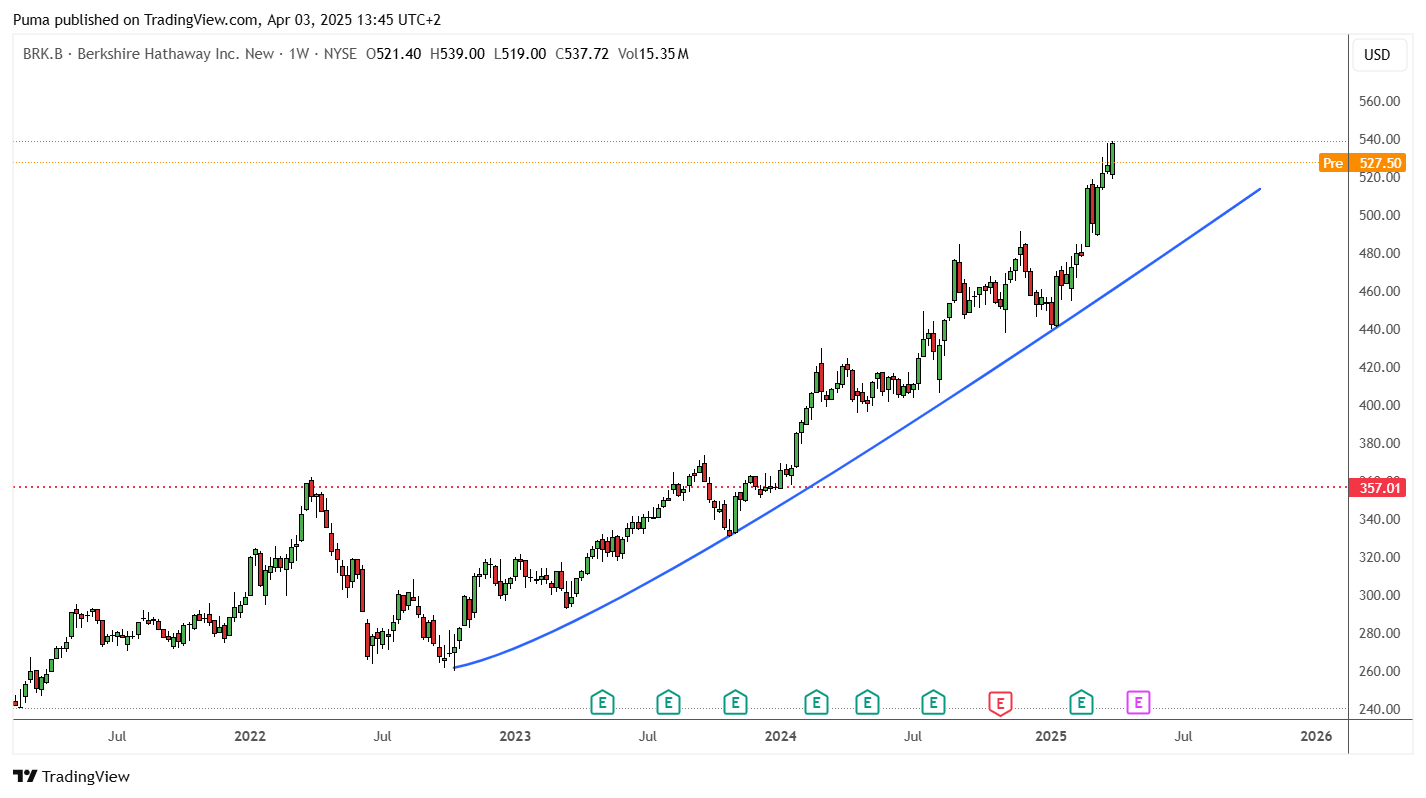1426x798 pixels.
Task: Click the low value L519.00
Action: (x=520, y=54)
